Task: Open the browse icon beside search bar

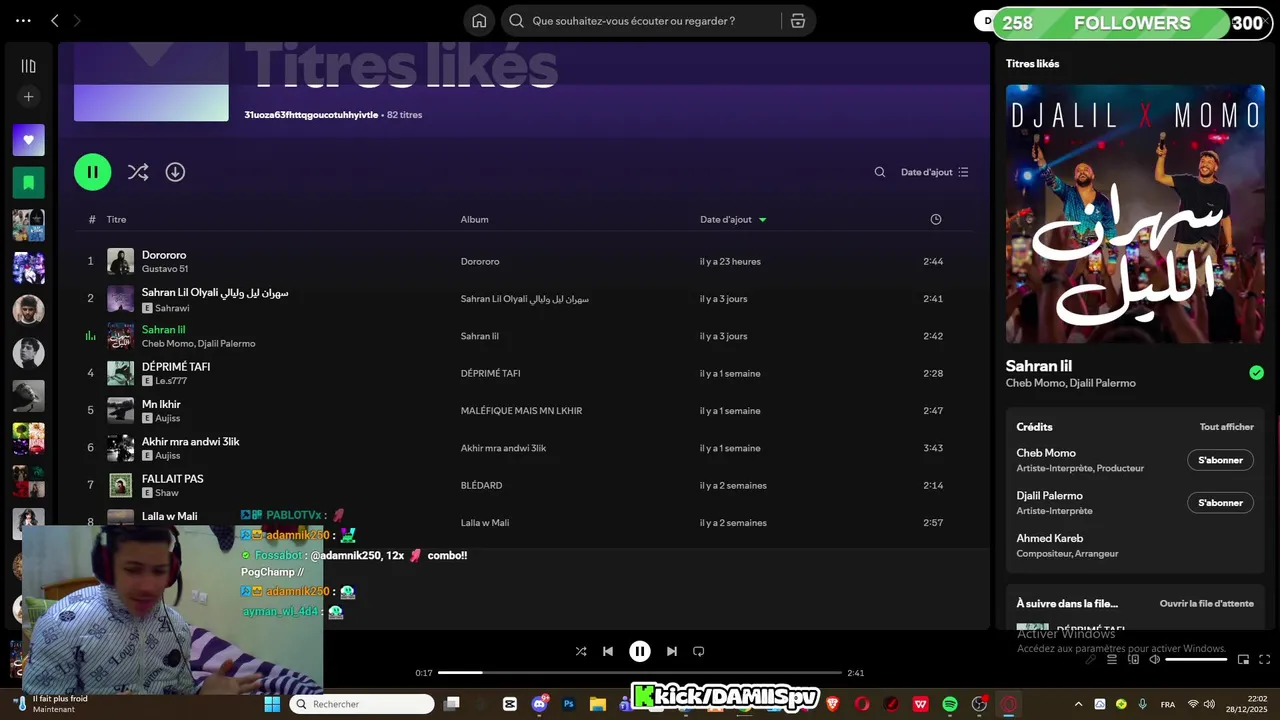Action: (797, 20)
